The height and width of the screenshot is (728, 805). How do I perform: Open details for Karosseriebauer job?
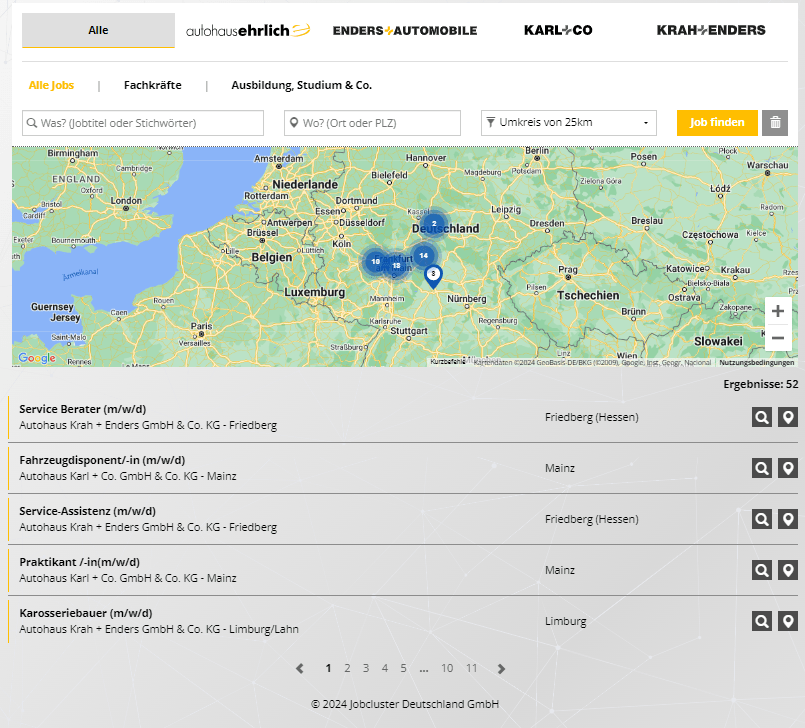(x=762, y=621)
